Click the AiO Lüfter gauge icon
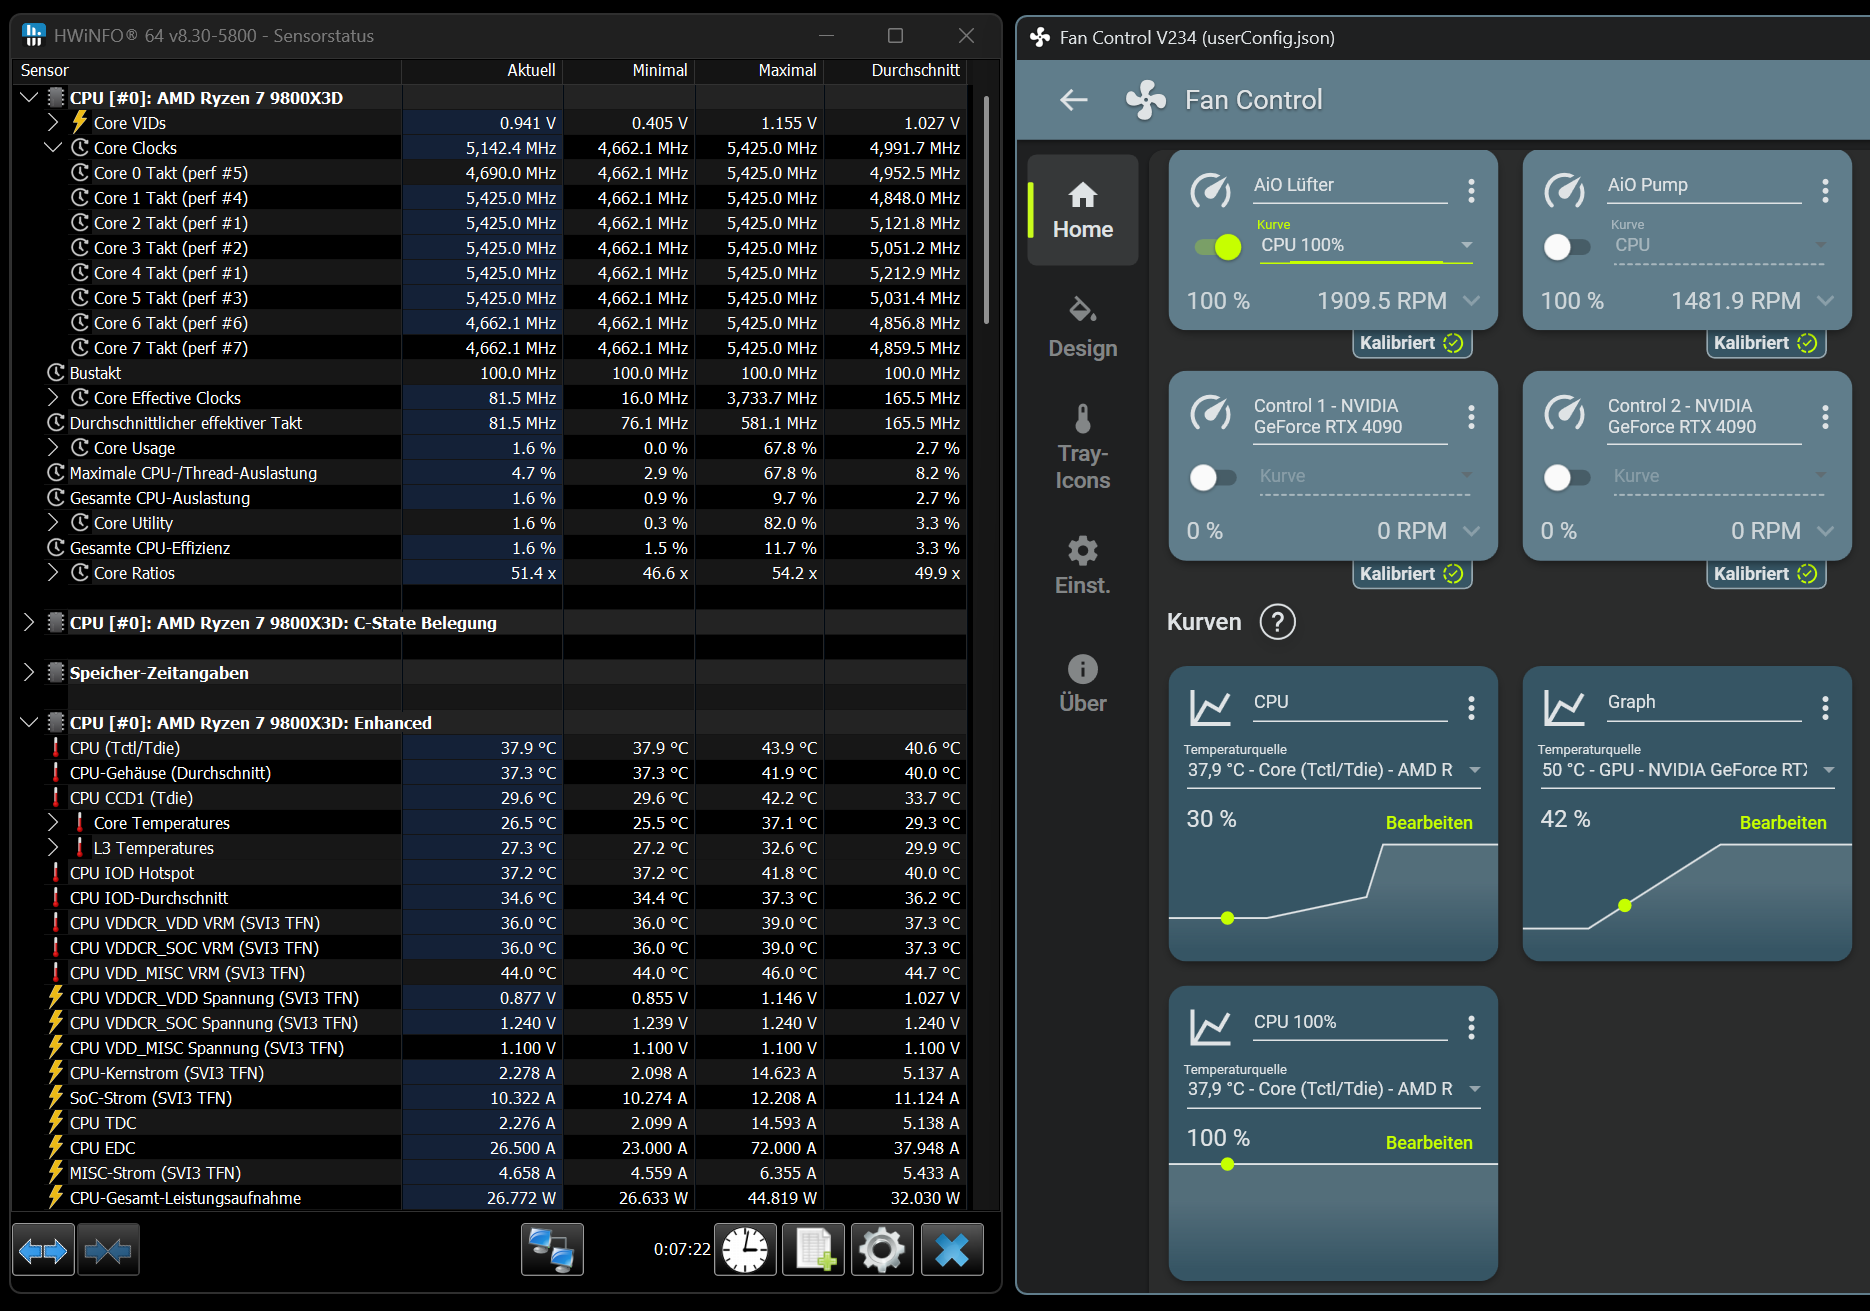Viewport: 1870px width, 1311px height. click(x=1211, y=190)
